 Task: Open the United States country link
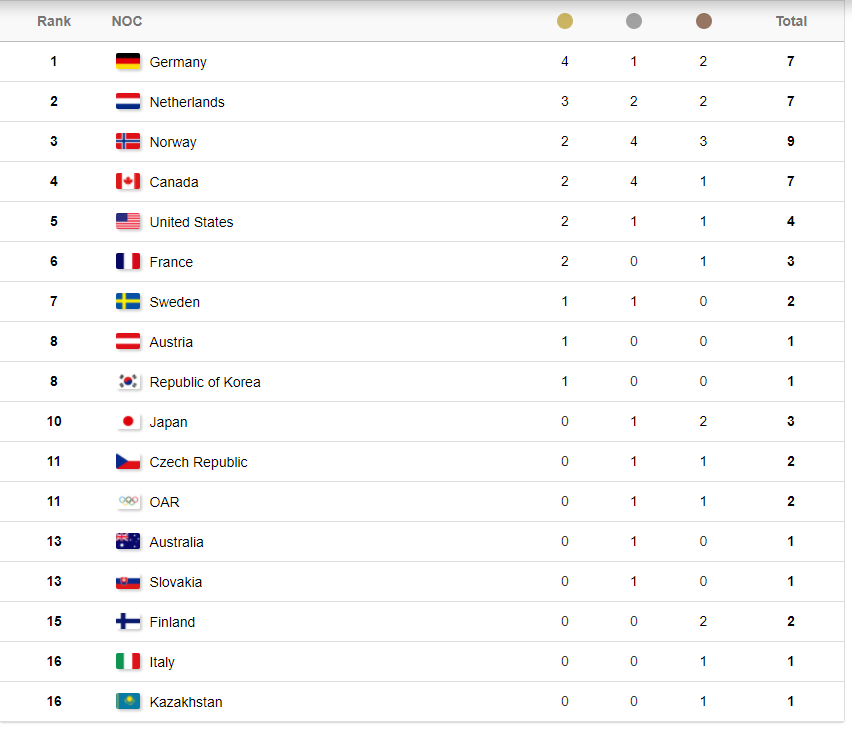(191, 222)
